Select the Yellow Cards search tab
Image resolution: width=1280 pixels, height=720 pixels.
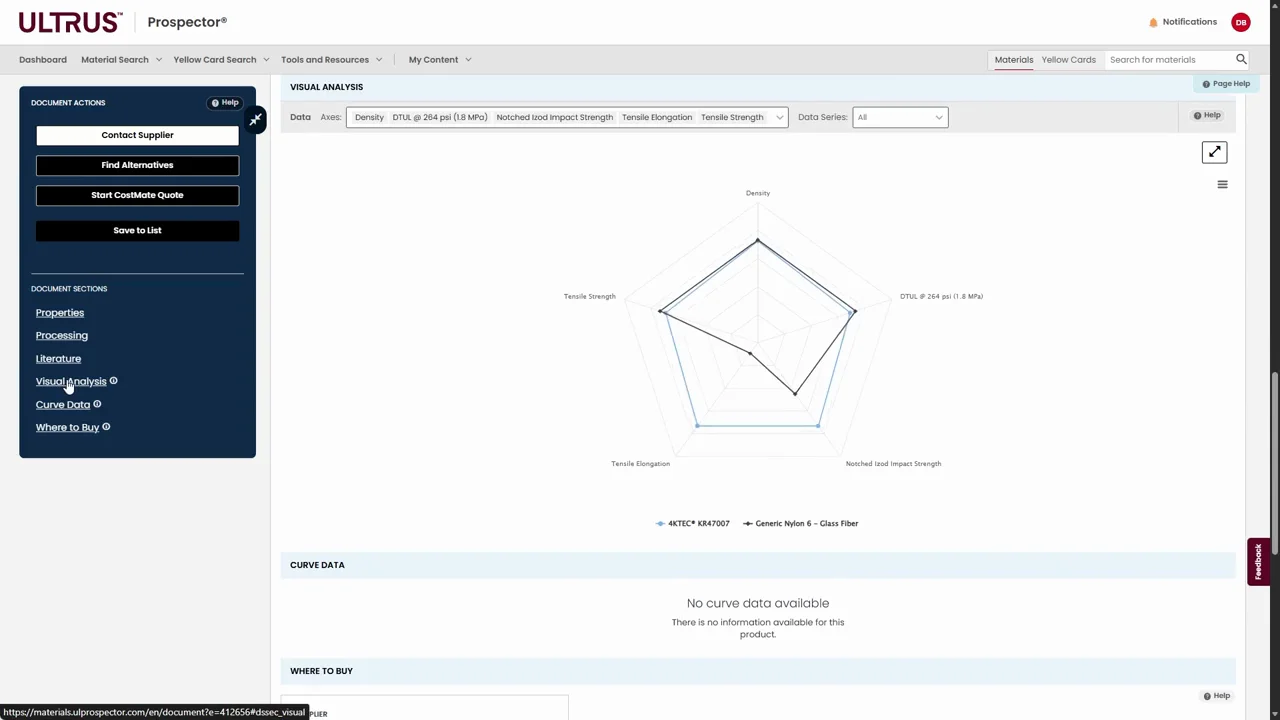[x=1069, y=59]
